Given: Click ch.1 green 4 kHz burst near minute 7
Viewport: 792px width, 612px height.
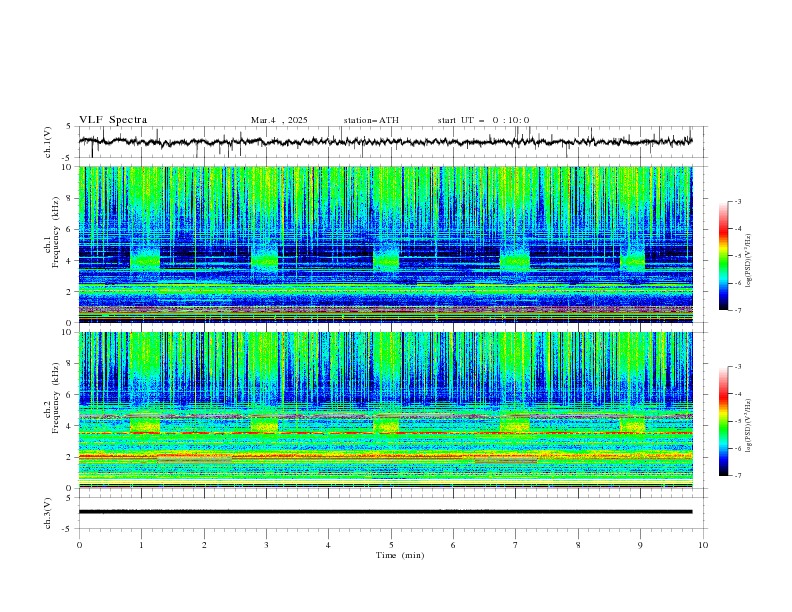Looking at the screenshot, I should [x=515, y=260].
